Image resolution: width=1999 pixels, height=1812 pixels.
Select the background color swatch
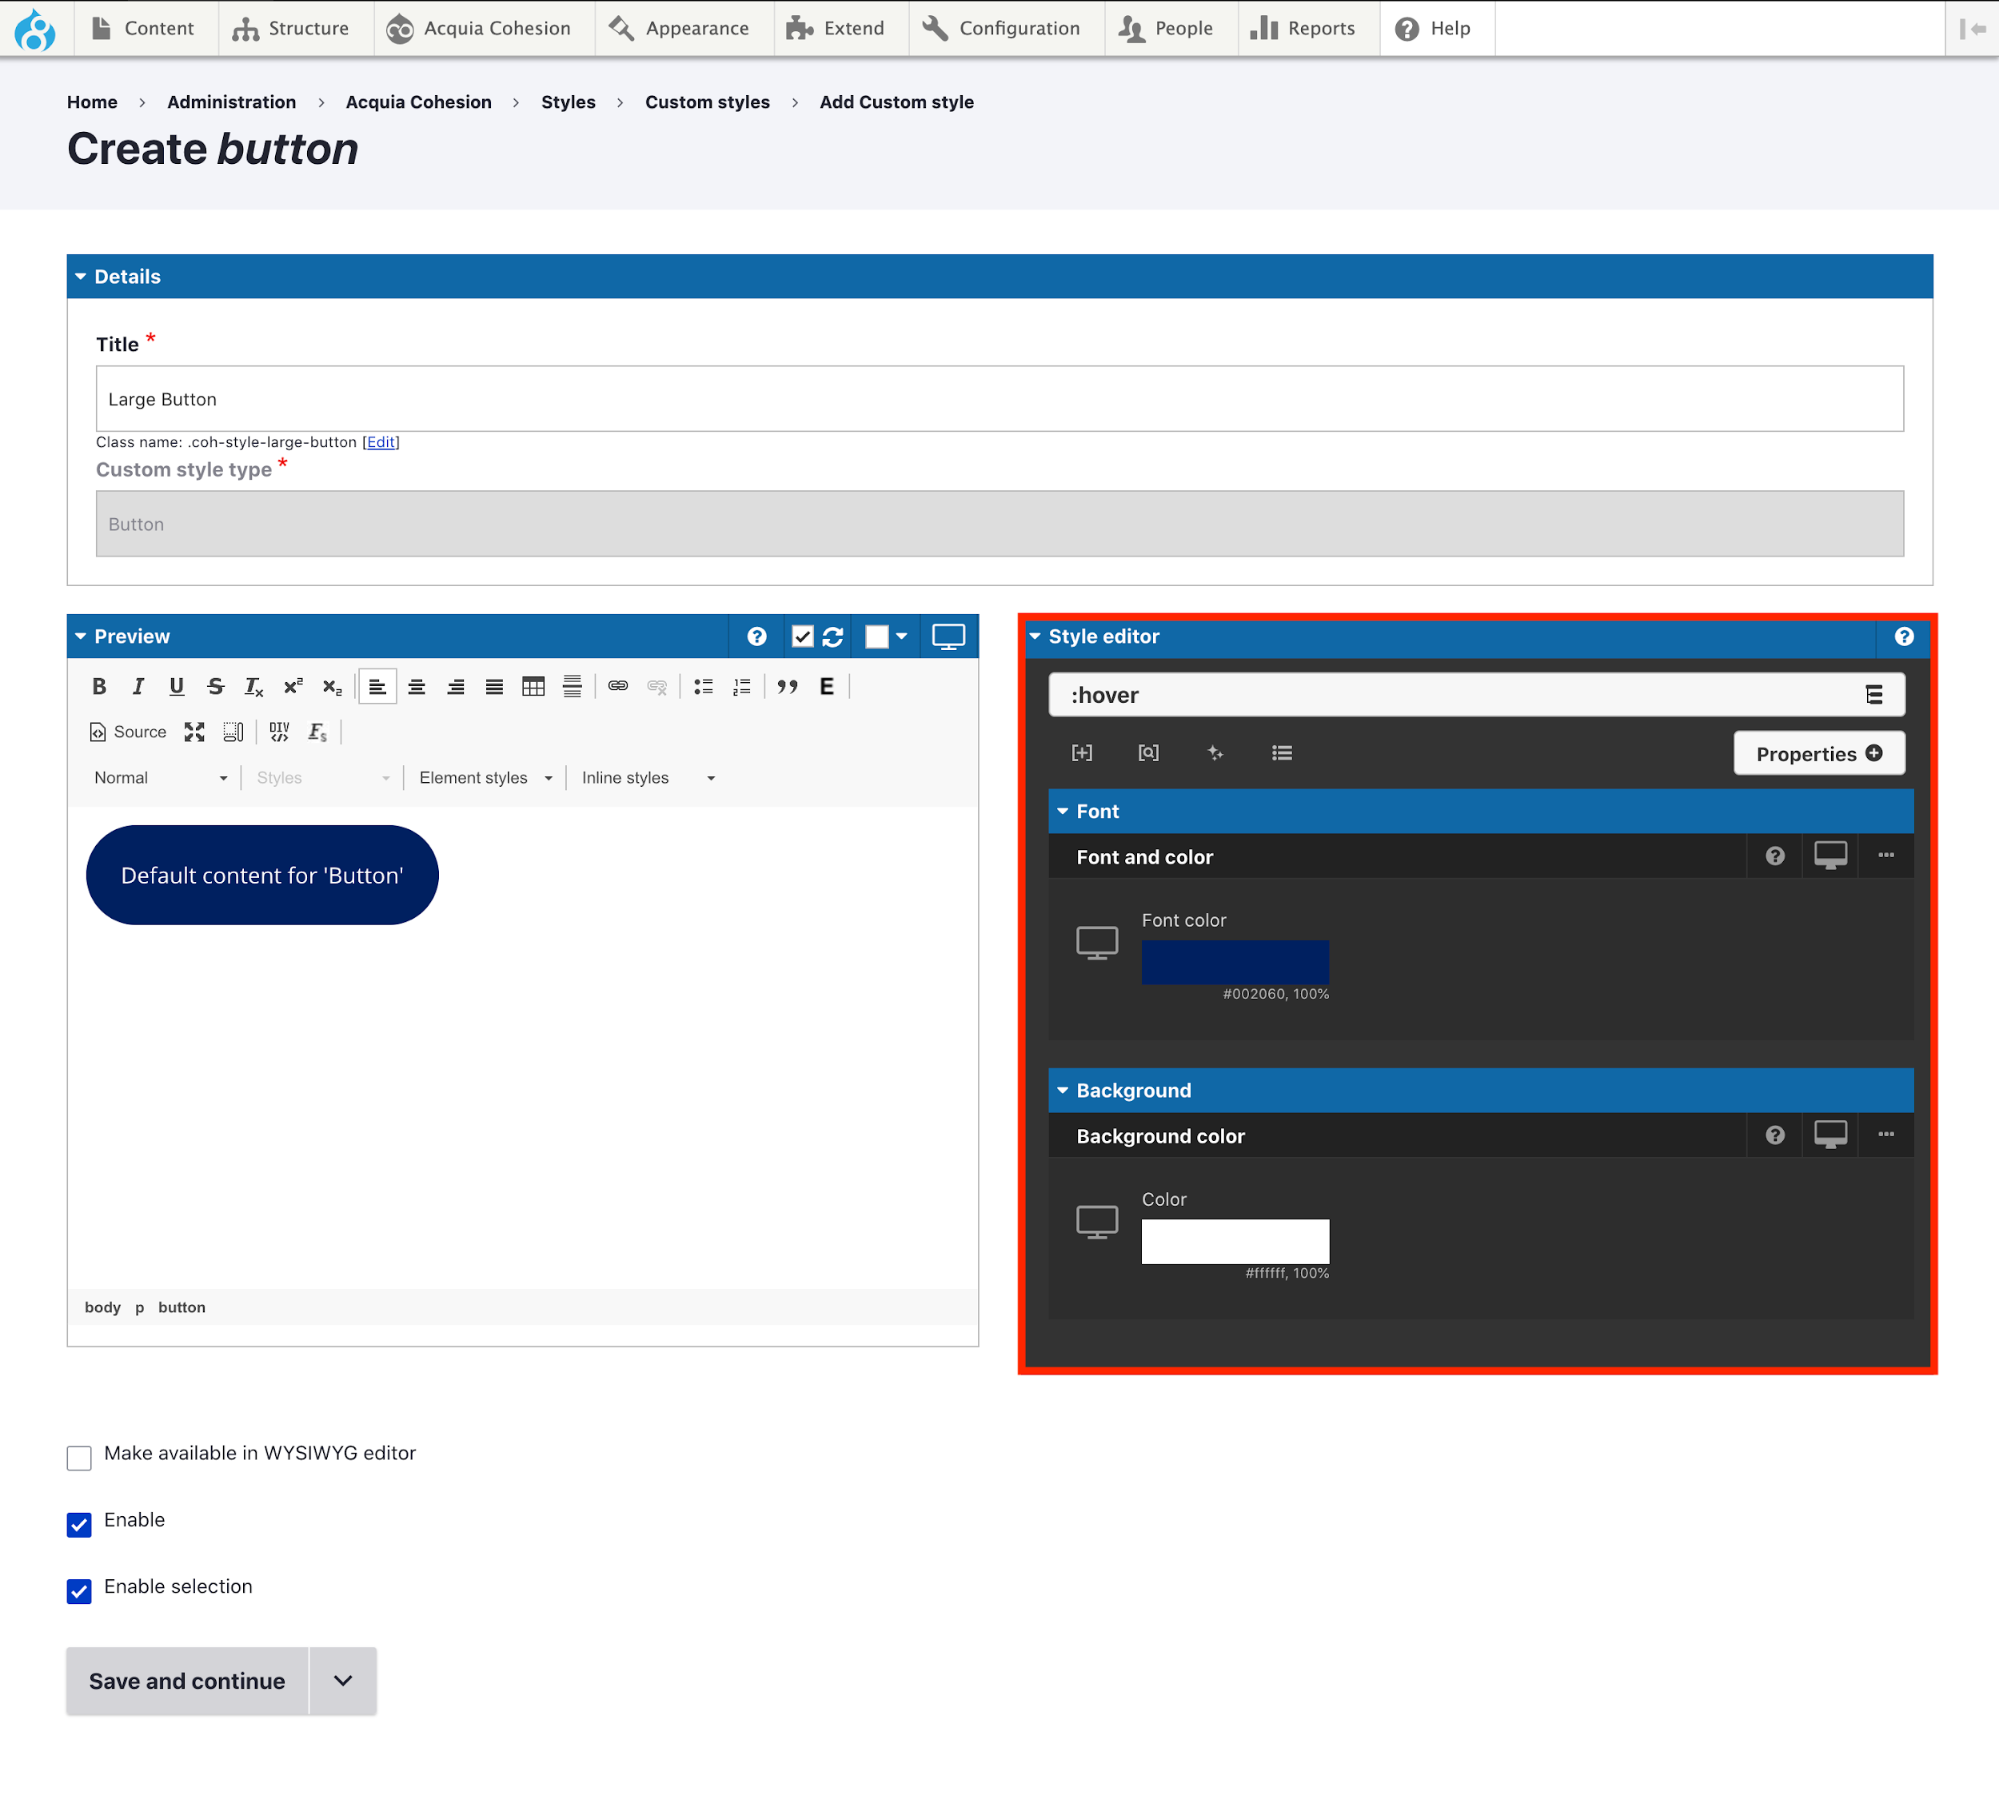tap(1236, 1239)
